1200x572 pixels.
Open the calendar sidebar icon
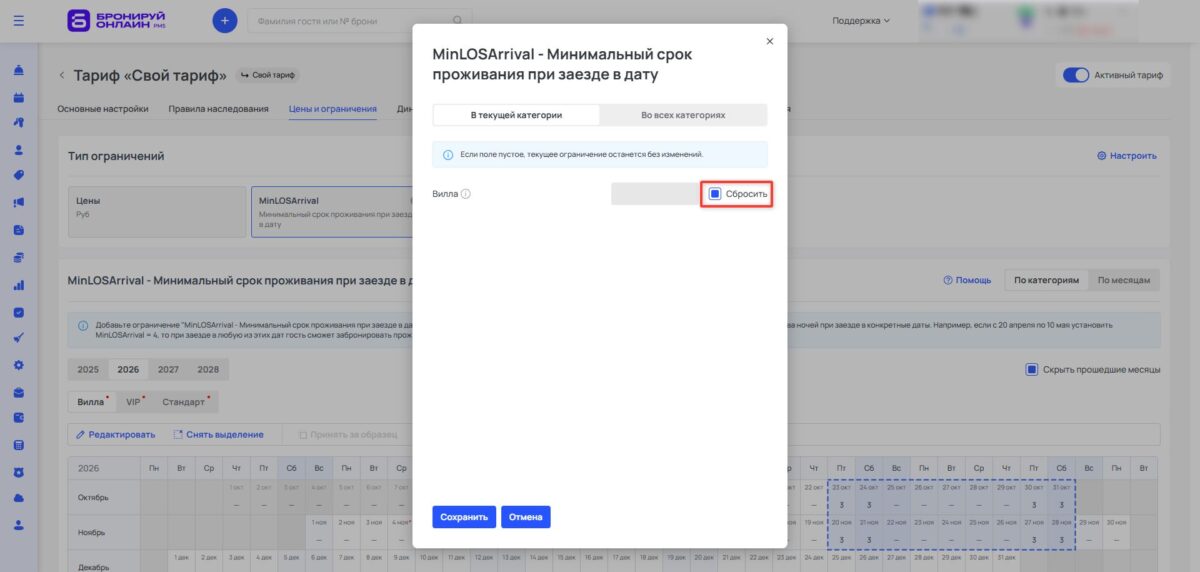19,97
